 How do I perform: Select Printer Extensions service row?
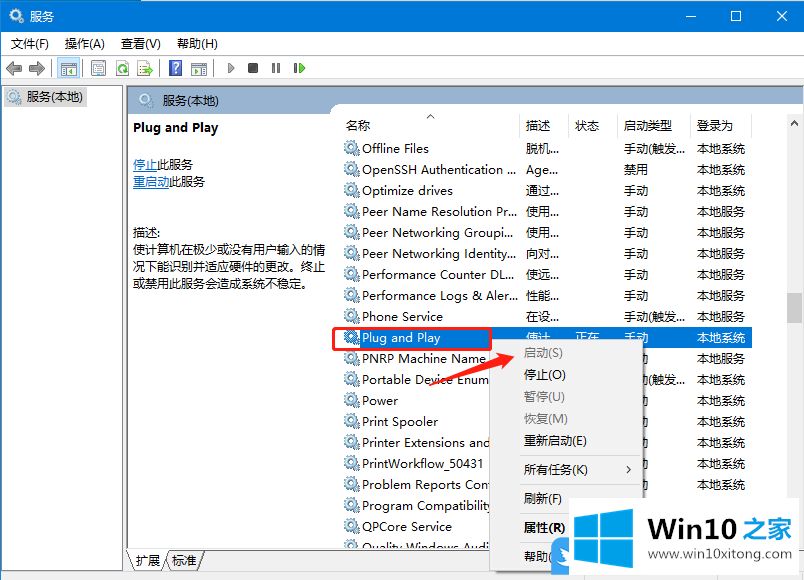coord(416,443)
